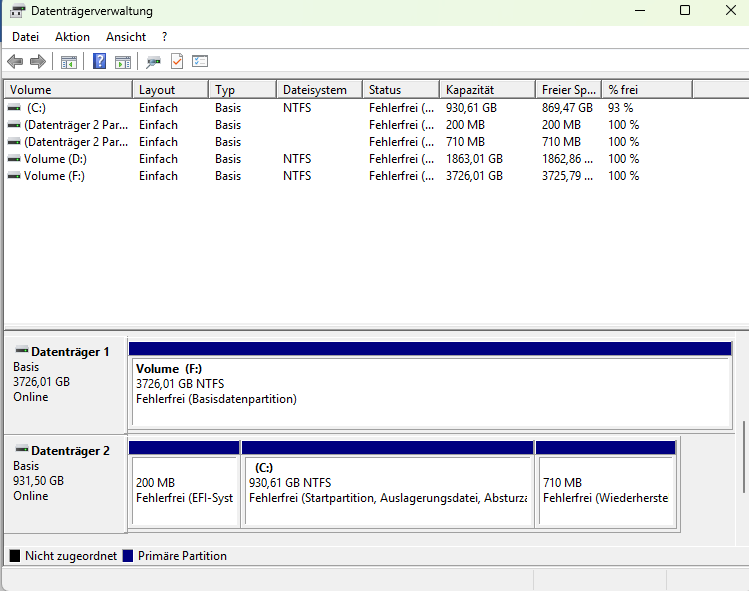Viewport: 749px width, 591px height.
Task: Click the Forward arrow toolbar icon
Action: [38, 61]
